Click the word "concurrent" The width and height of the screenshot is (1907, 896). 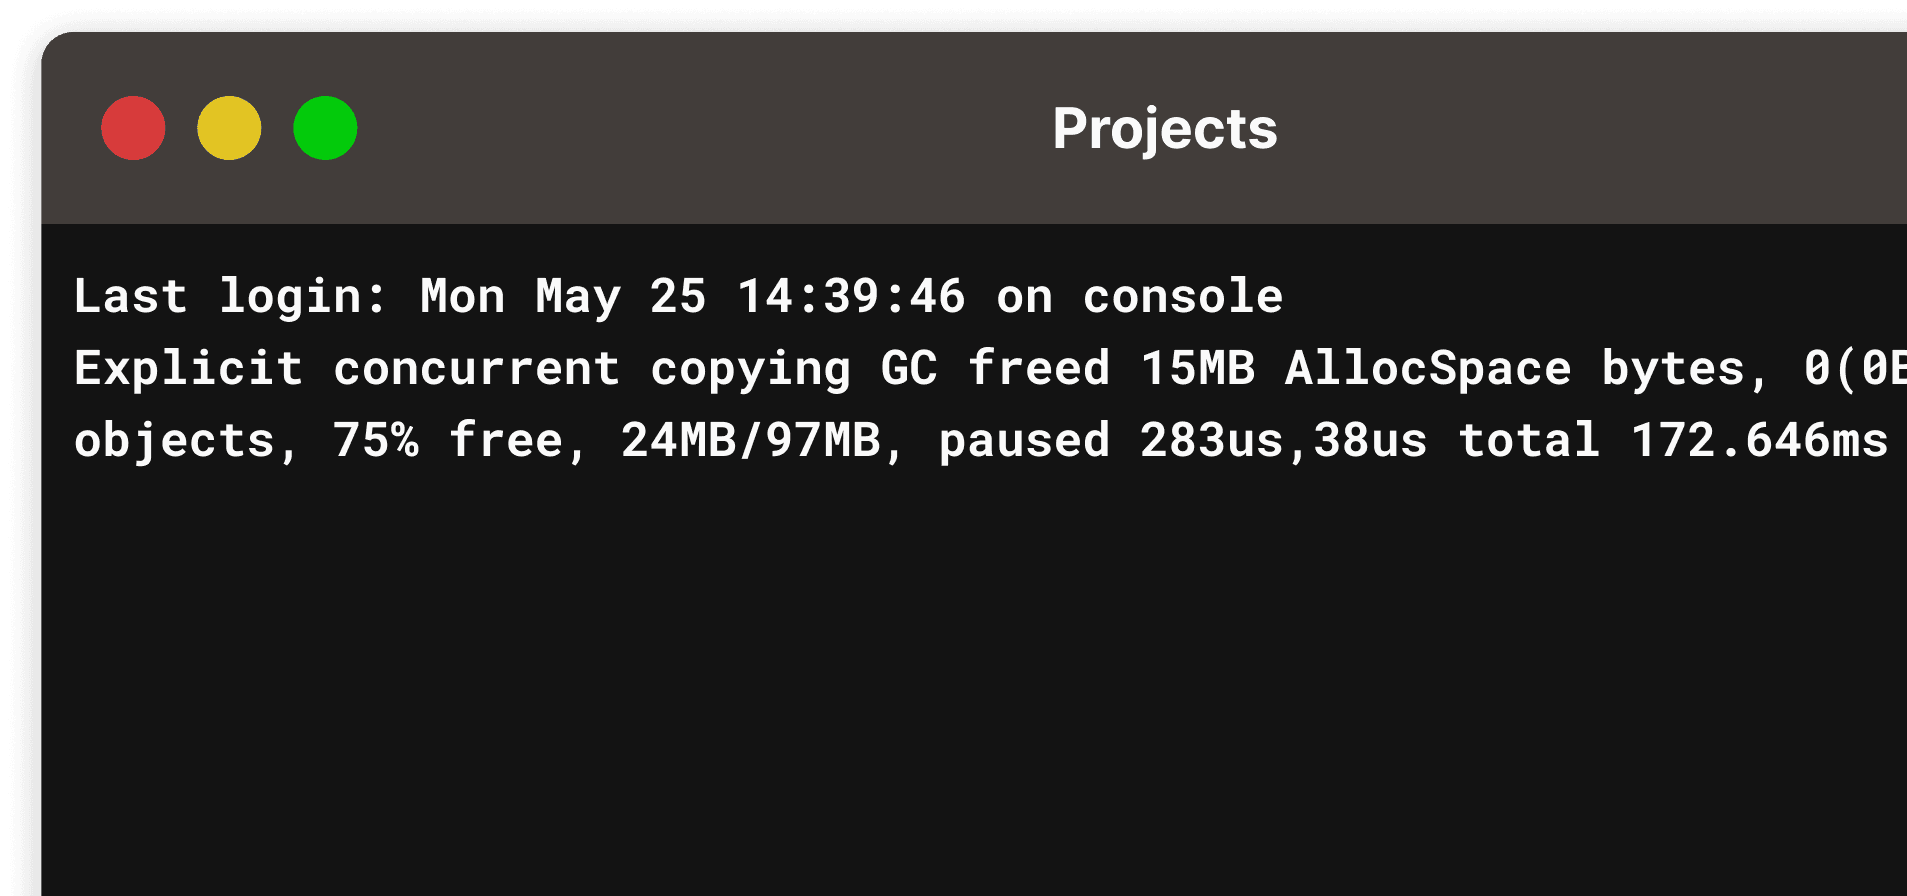click(476, 369)
